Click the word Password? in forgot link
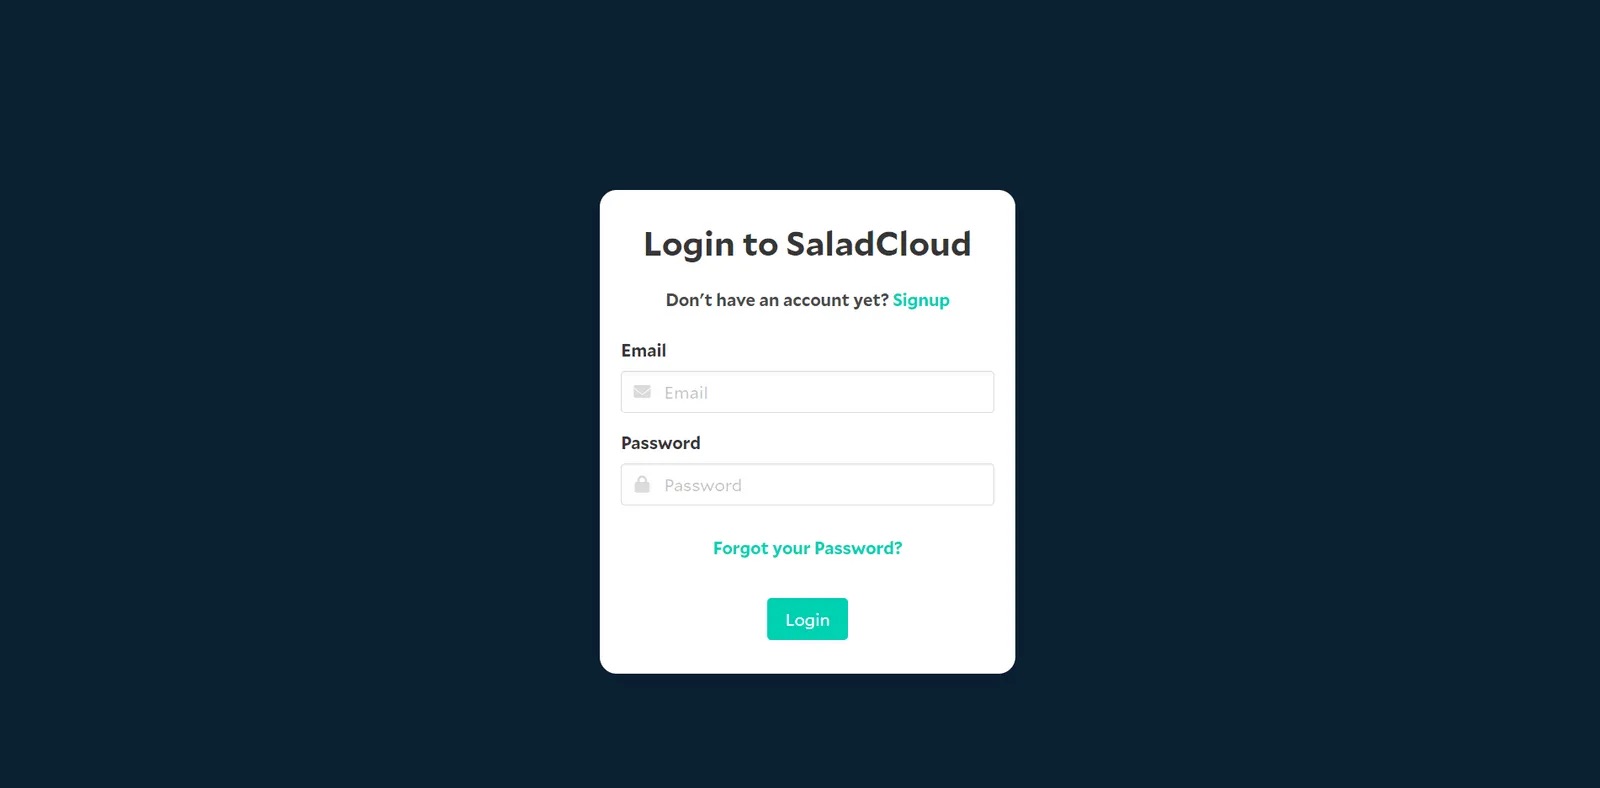 coord(858,548)
